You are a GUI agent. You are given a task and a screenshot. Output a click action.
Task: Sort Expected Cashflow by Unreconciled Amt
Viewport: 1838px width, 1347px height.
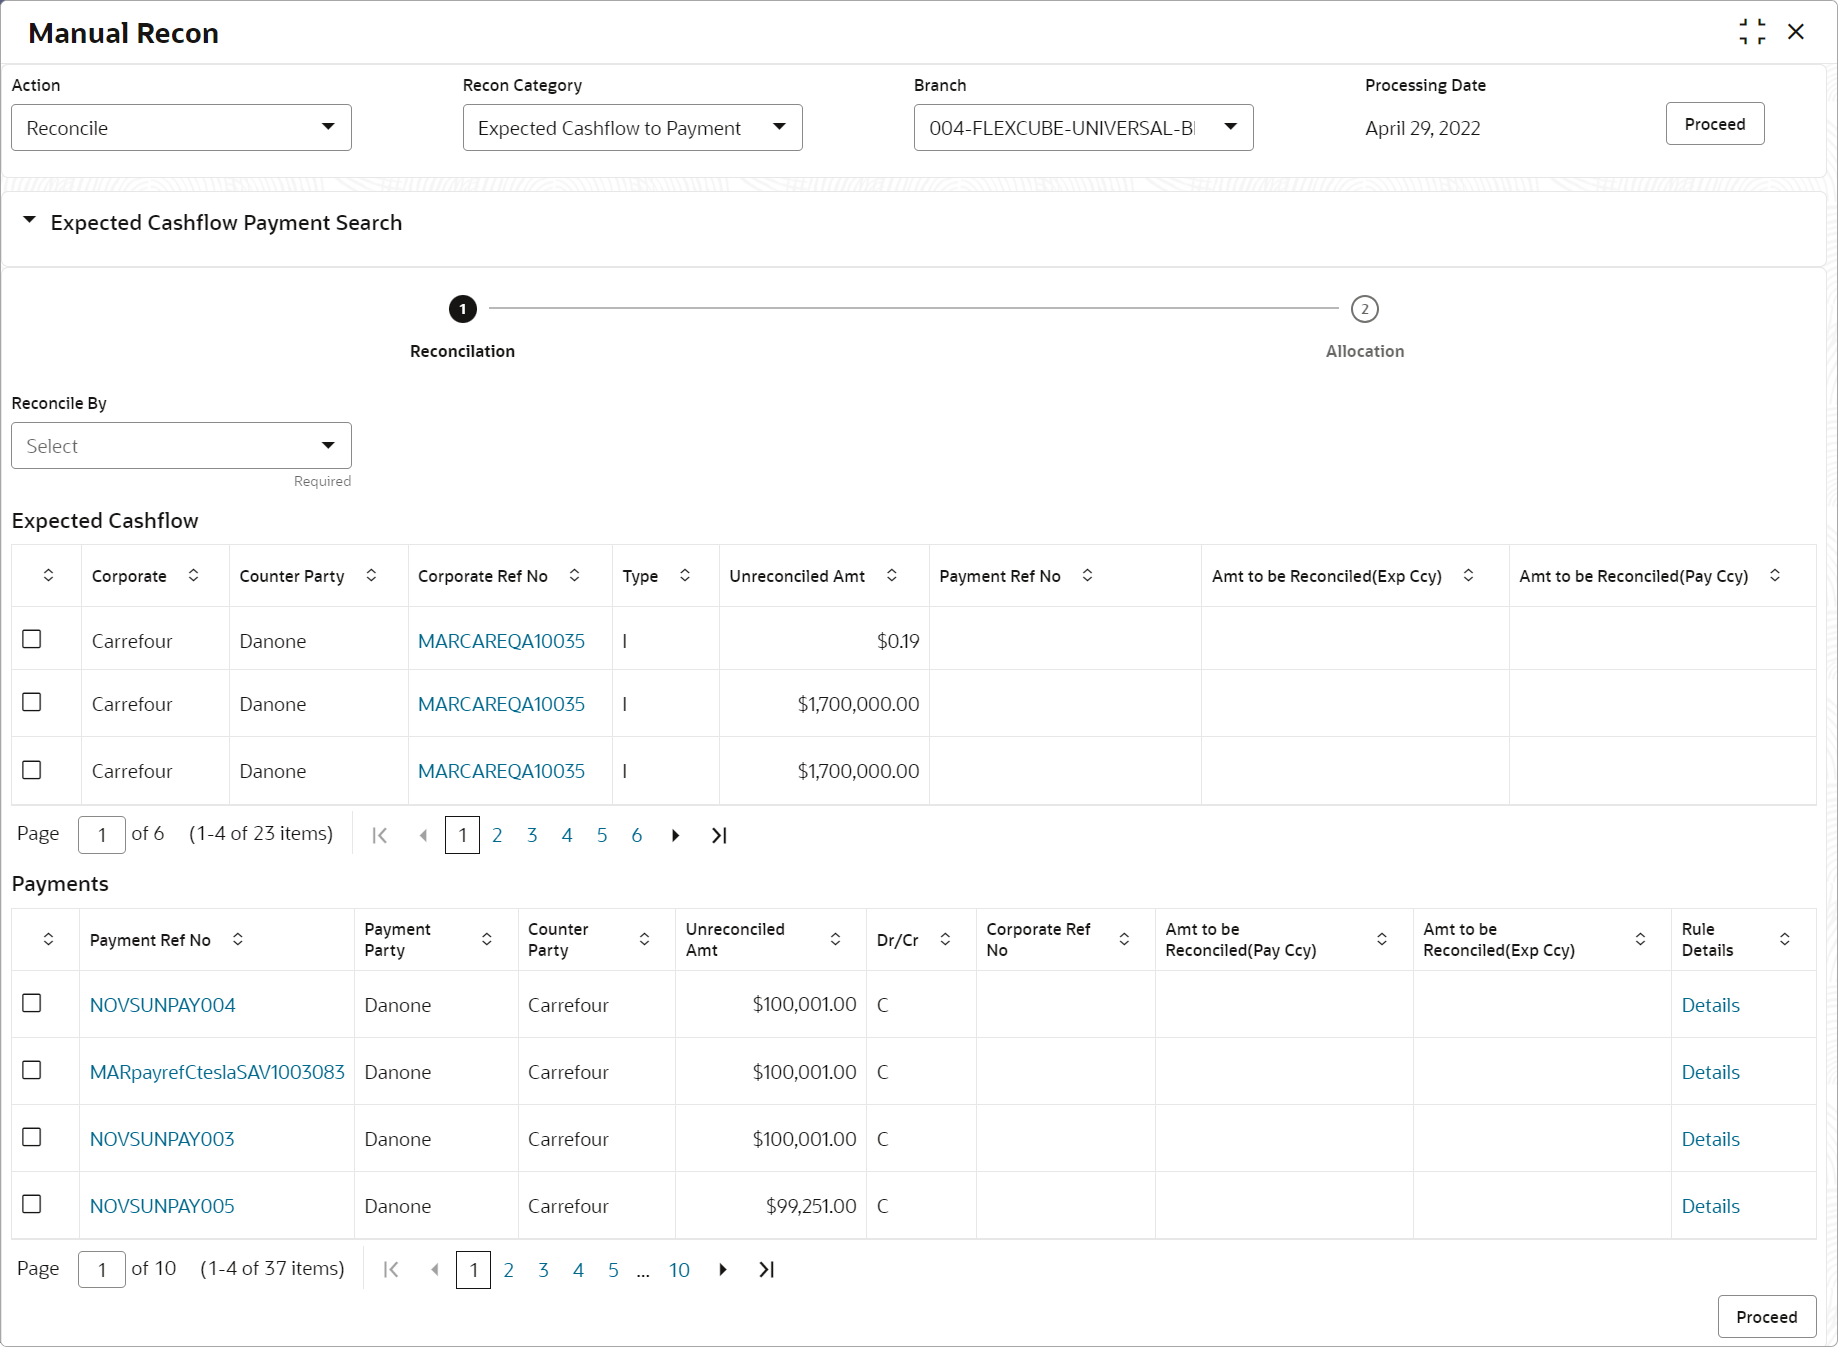(891, 576)
